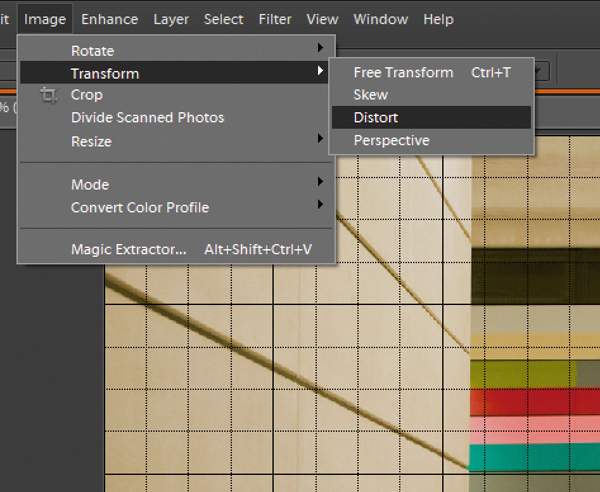Click the red stripe in the image canvas
The height and width of the screenshot is (492, 600).
[535, 402]
